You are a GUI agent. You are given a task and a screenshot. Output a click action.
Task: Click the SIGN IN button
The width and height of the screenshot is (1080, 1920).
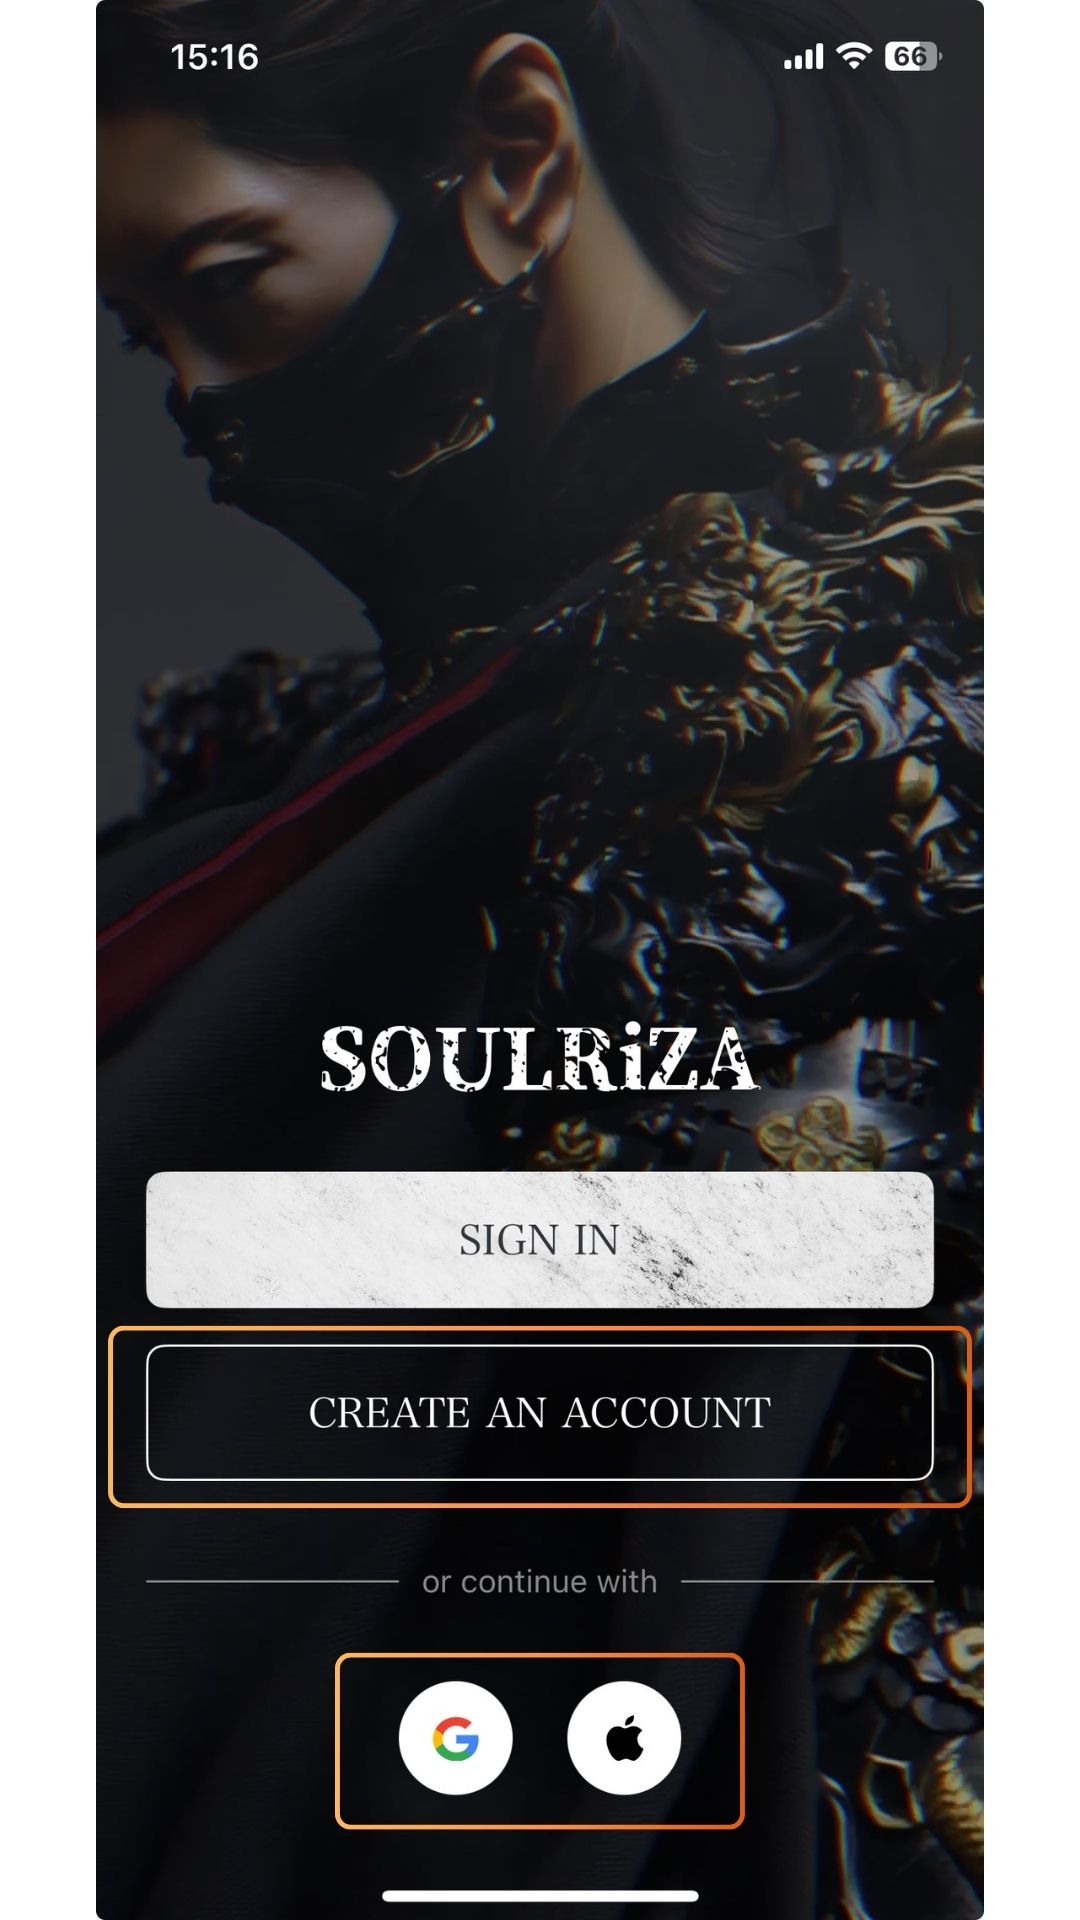[540, 1239]
